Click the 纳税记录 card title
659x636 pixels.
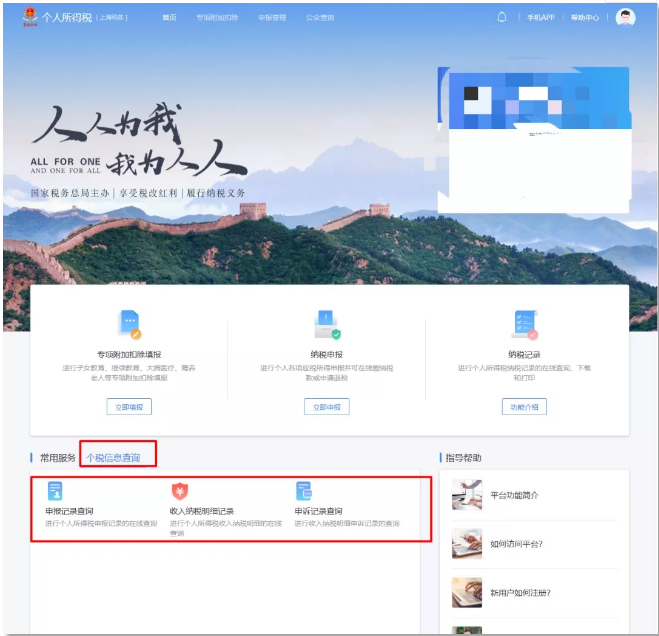524,354
